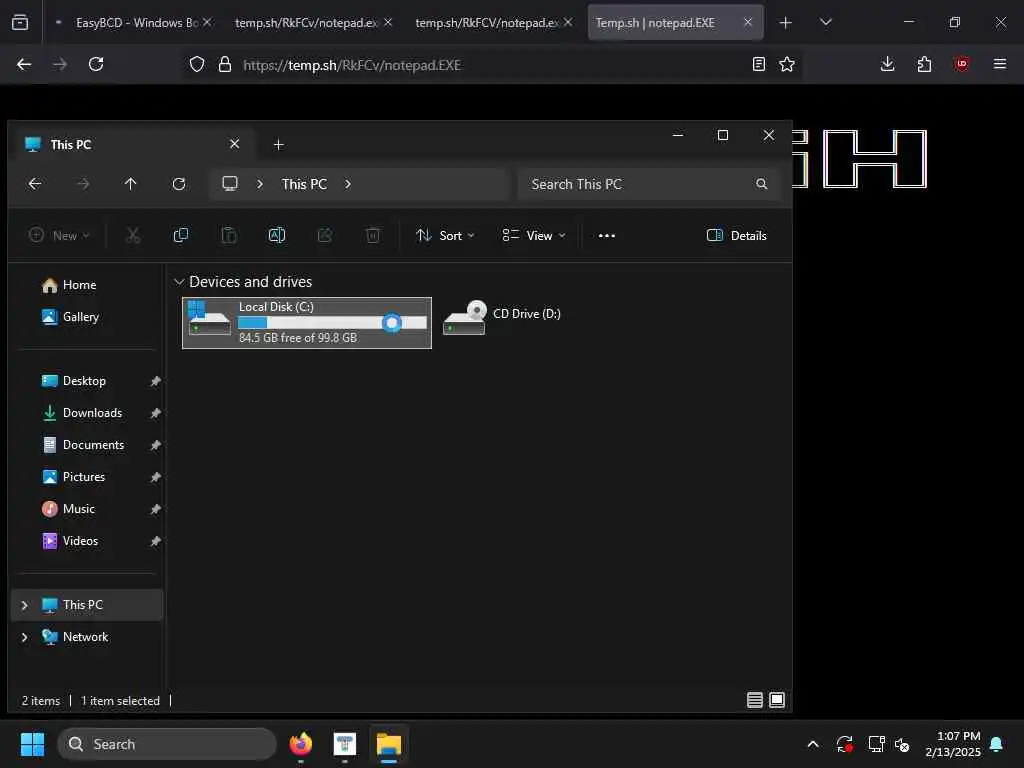Open the View dropdown menu
The width and height of the screenshot is (1024, 768).
click(534, 236)
